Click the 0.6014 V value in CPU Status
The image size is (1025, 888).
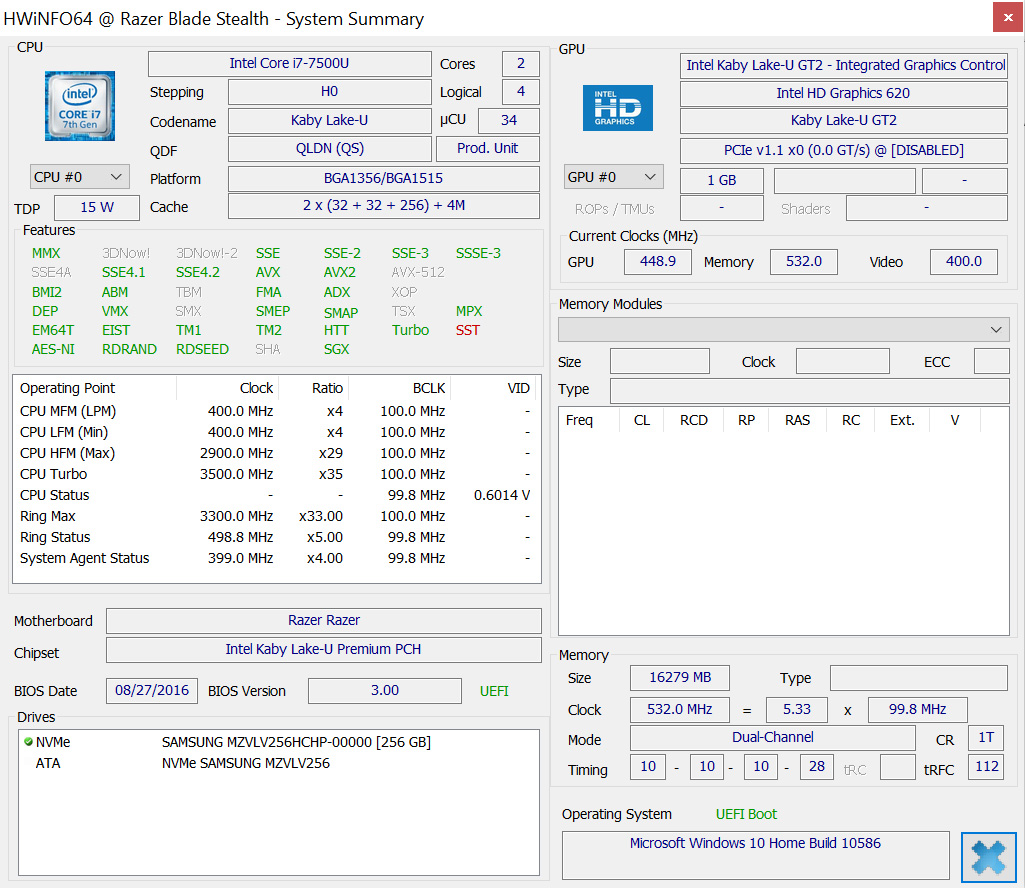(502, 495)
